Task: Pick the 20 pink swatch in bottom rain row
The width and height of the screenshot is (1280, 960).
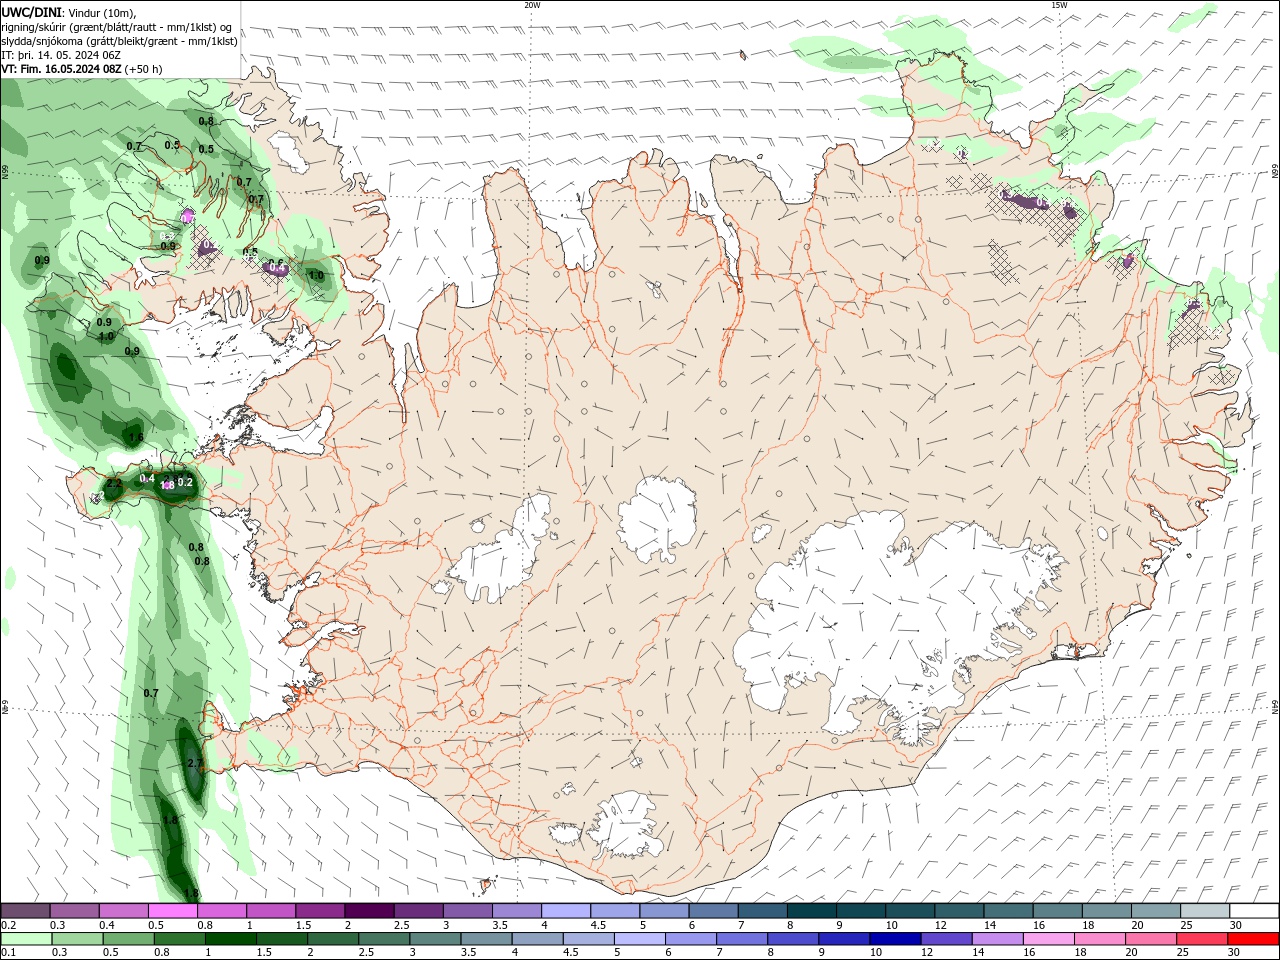Action: click(1150, 939)
